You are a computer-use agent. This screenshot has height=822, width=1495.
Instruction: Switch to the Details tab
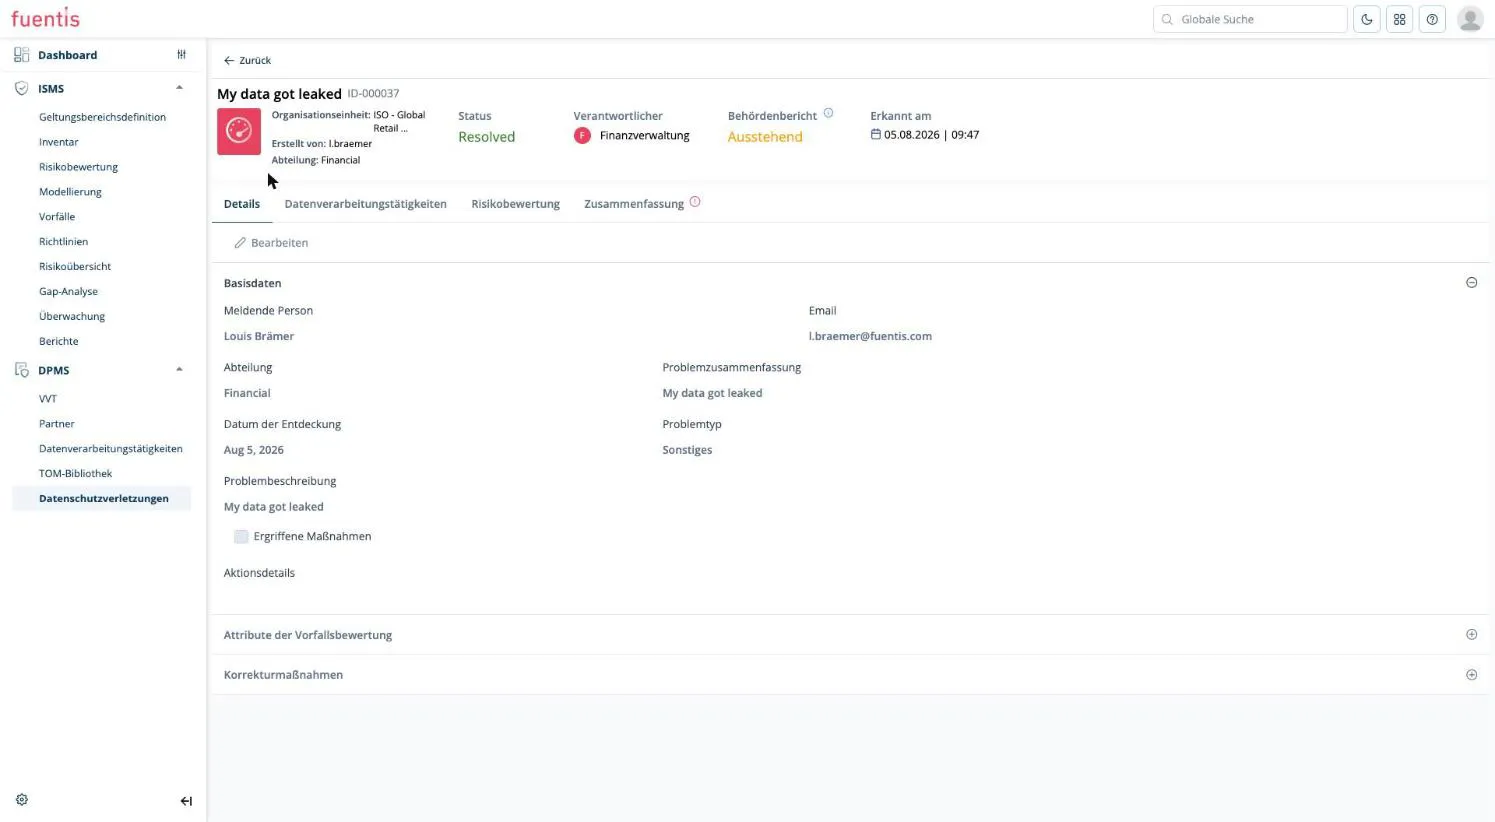[x=242, y=204]
